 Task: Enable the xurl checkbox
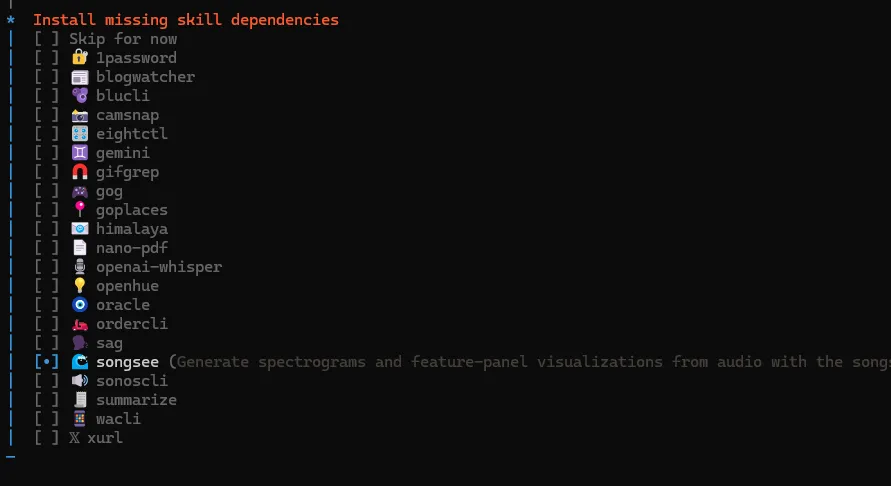(46, 438)
